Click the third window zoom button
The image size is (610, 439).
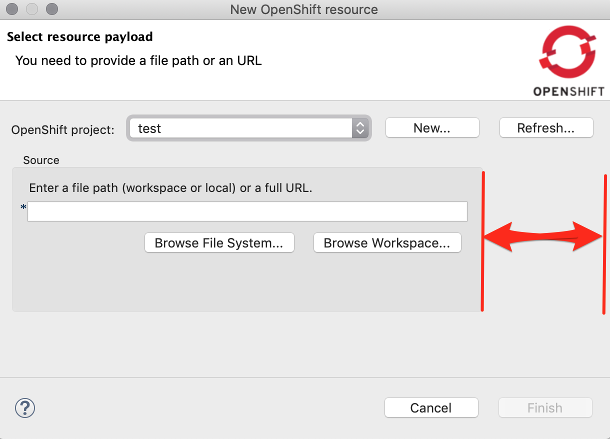pos(51,10)
